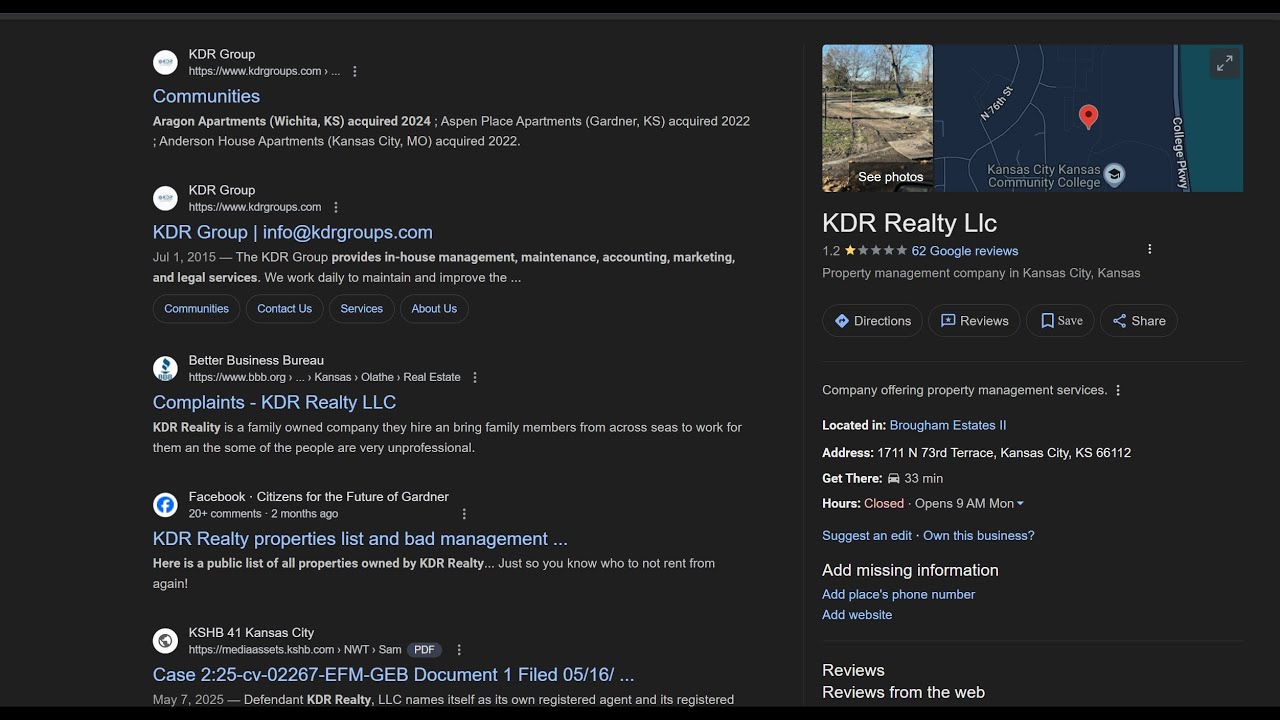Click the Own this business? link
Viewport: 1280px width, 720px height.
979,536
